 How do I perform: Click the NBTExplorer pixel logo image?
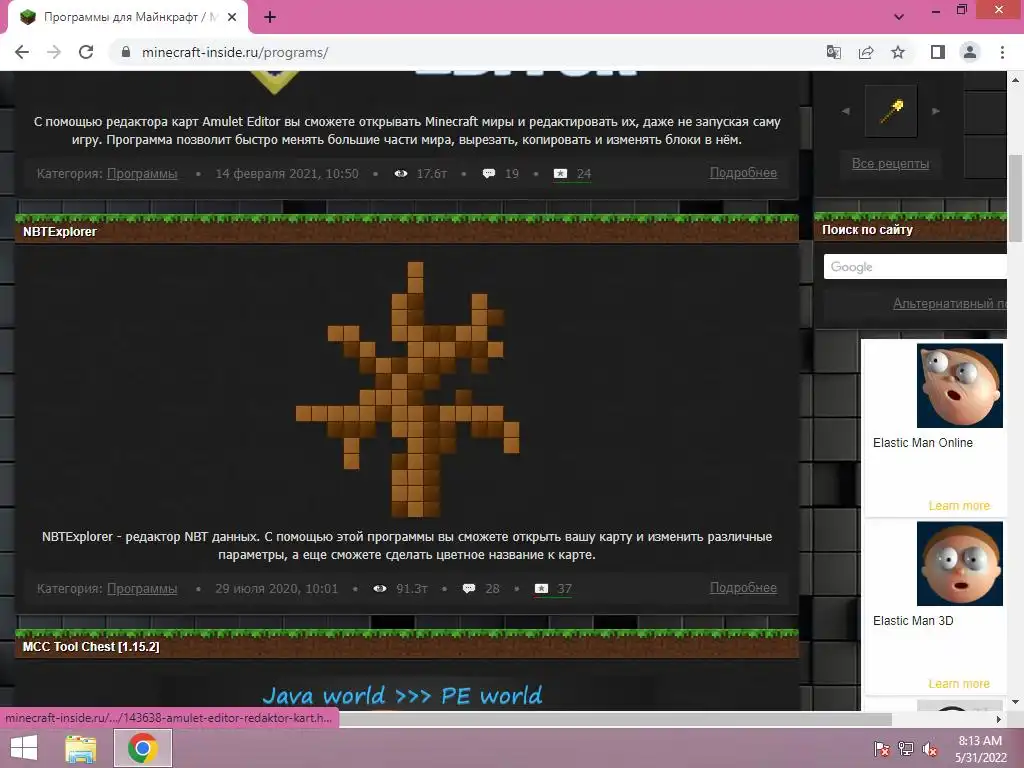[x=407, y=389]
